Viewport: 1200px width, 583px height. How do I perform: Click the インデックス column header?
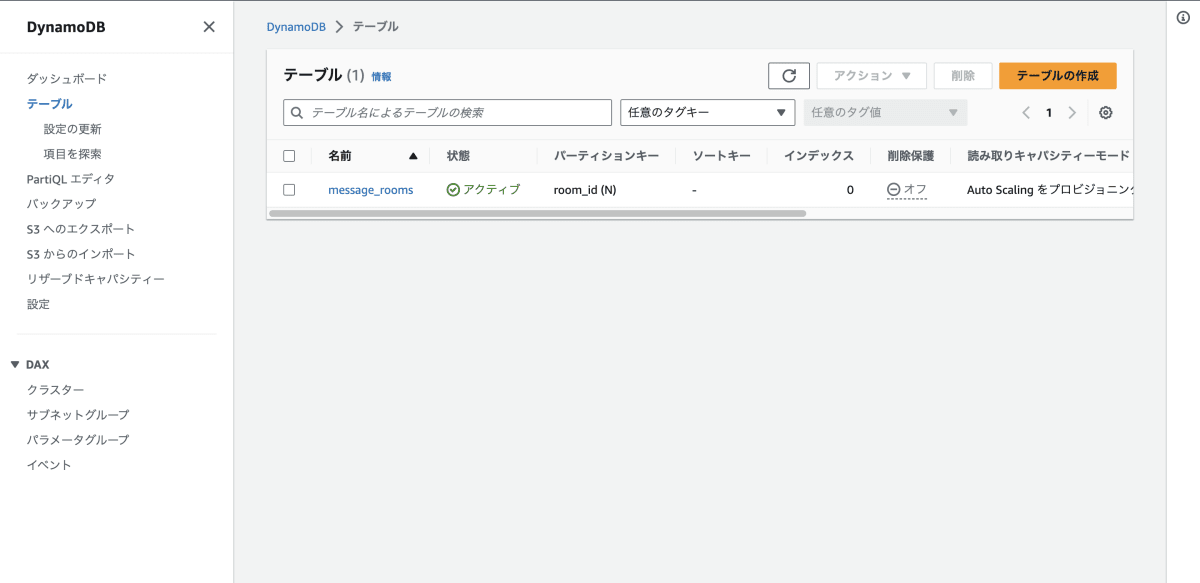[x=819, y=156]
